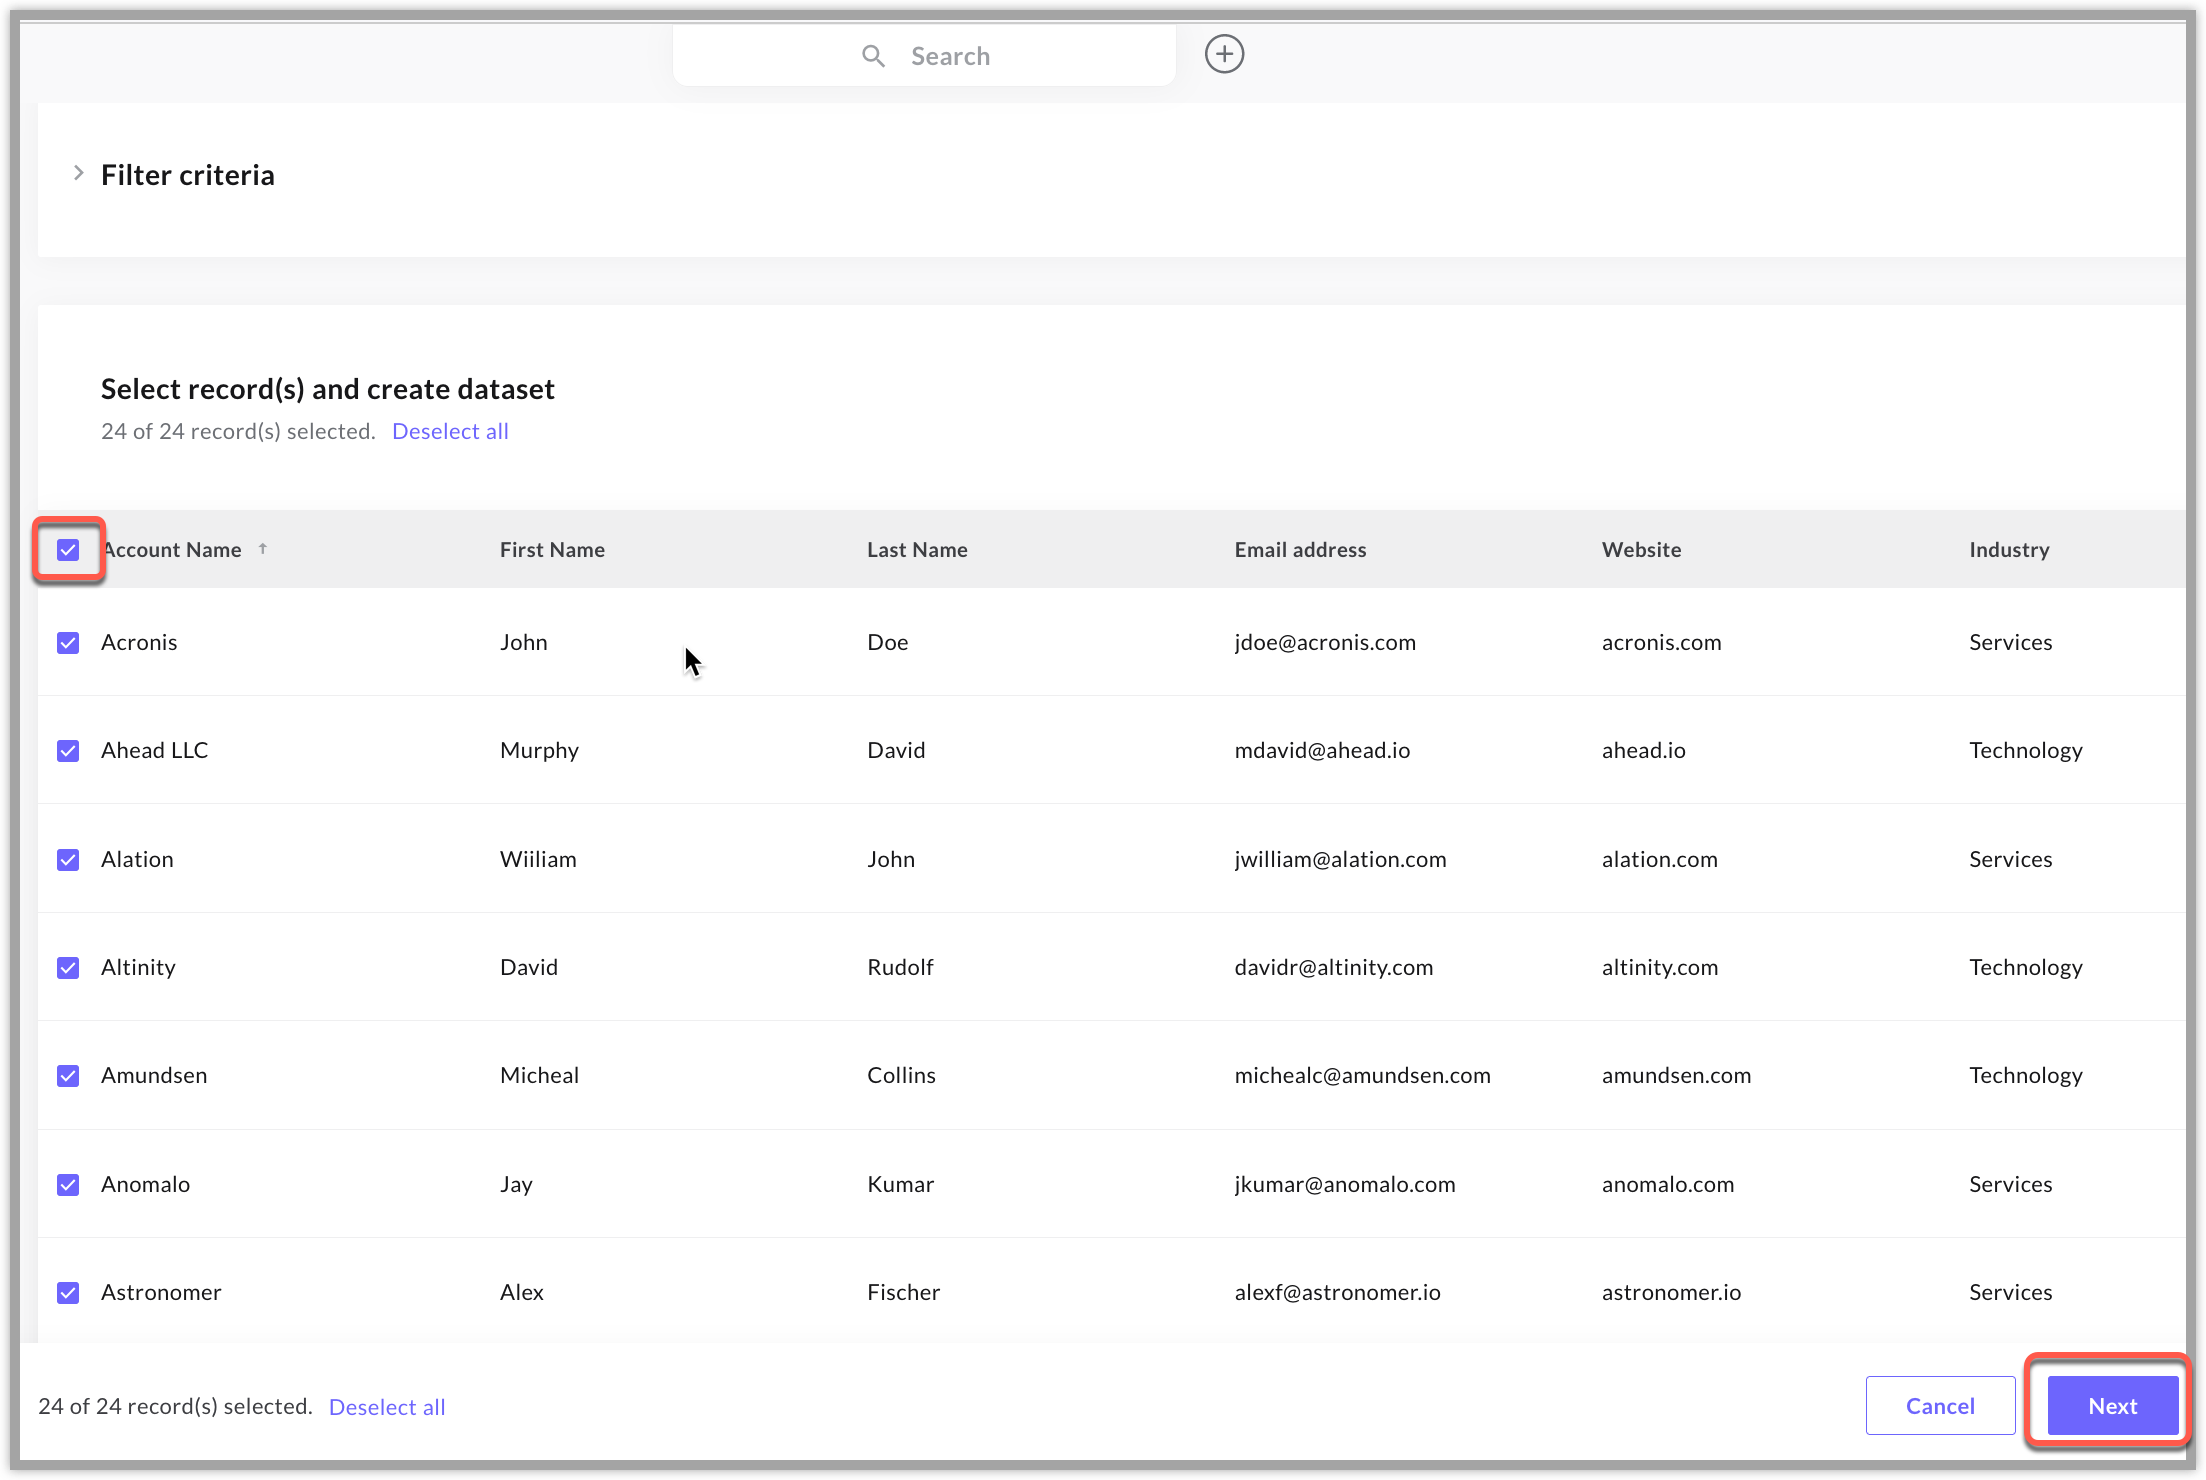Click the search magnifier icon
Screen dimensions: 2206x1480
873,55
